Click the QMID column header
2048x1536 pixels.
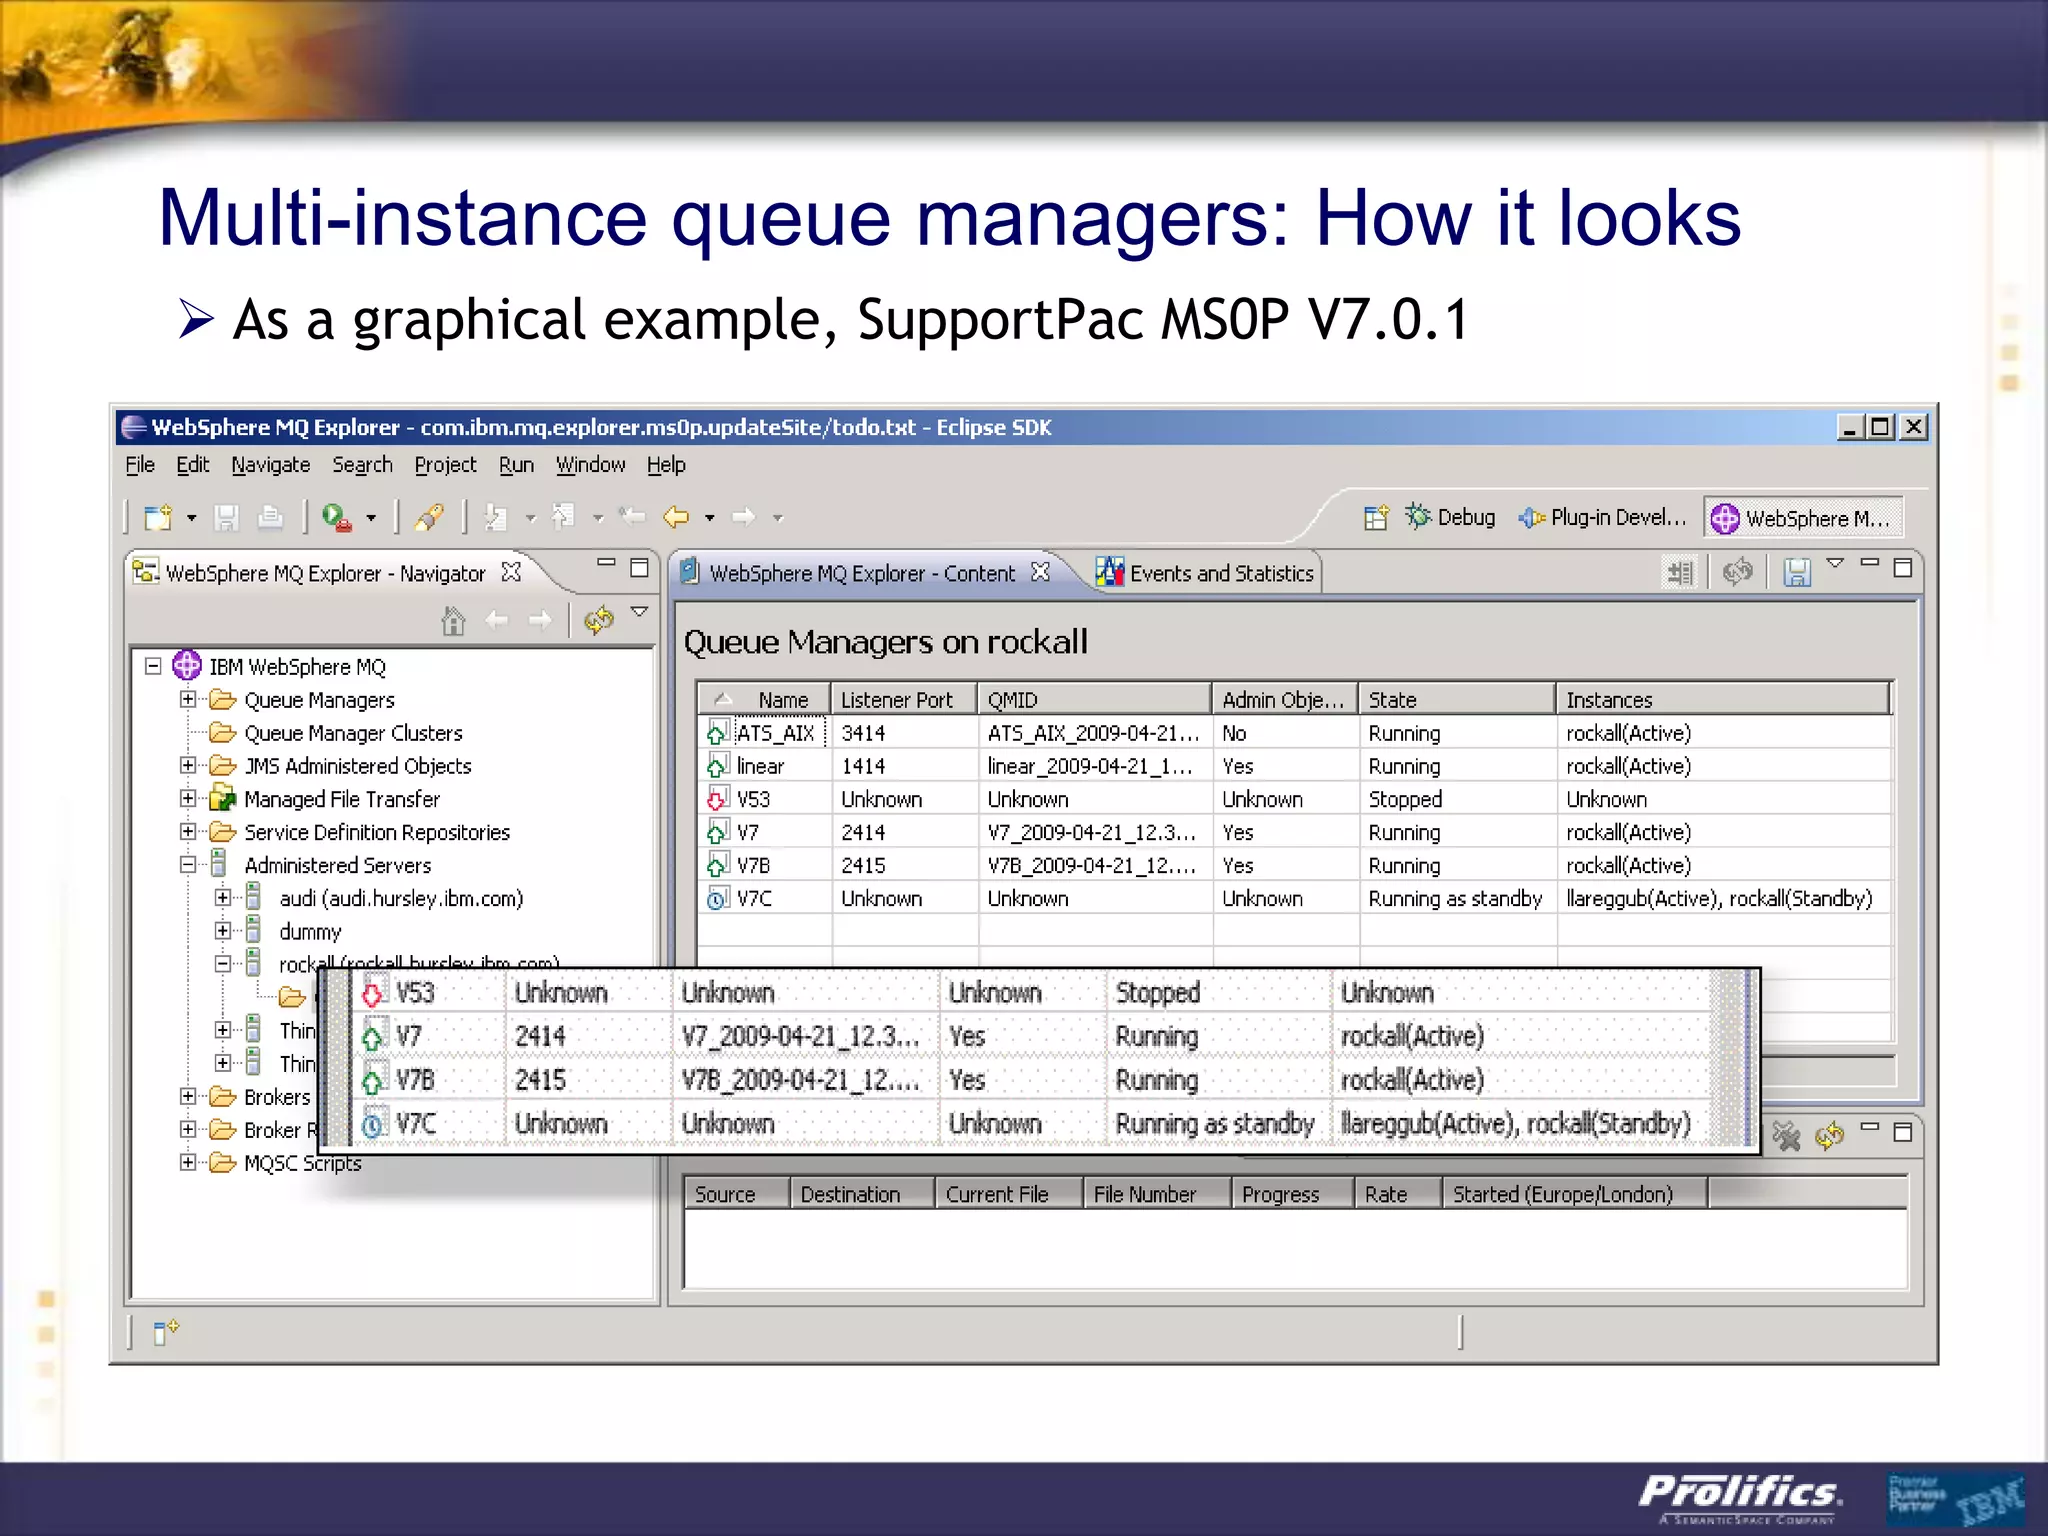[1094, 700]
